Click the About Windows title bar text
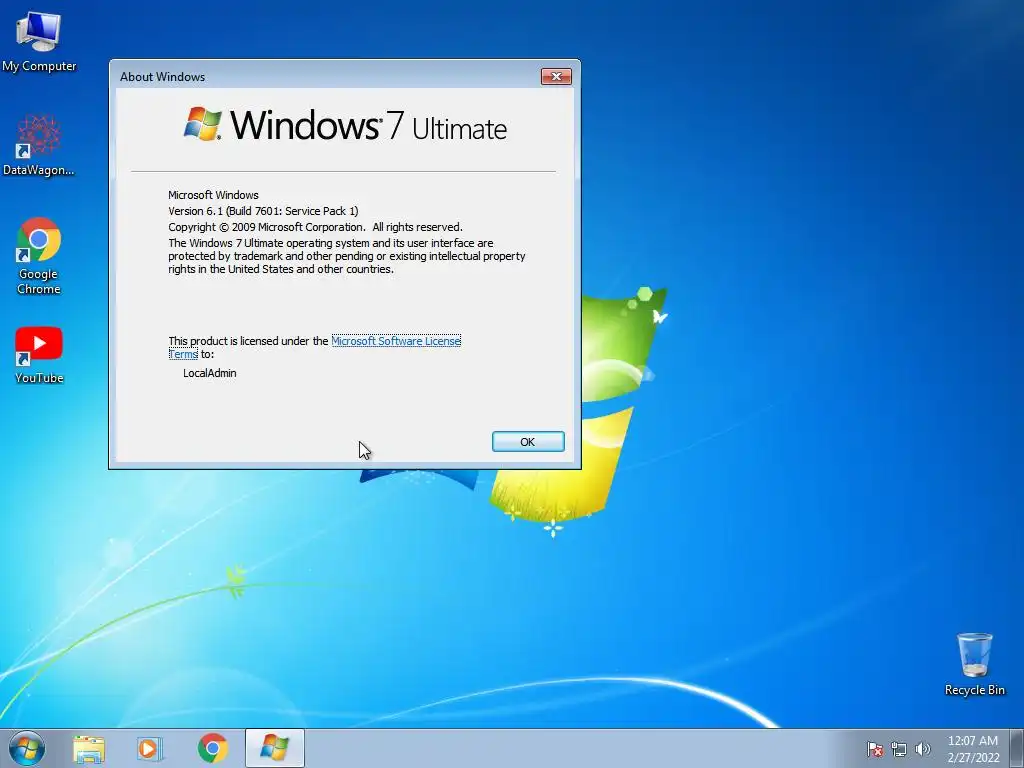 click(163, 76)
